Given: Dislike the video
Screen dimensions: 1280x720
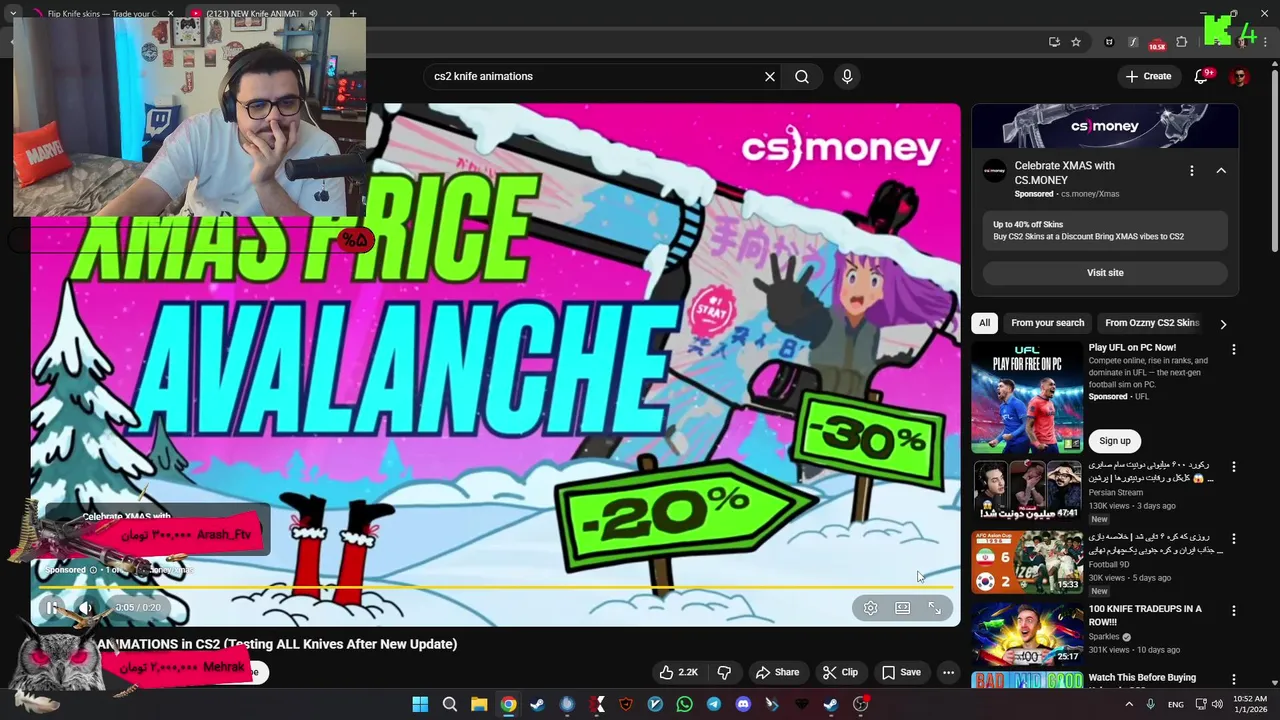Looking at the screenshot, I should (x=724, y=672).
